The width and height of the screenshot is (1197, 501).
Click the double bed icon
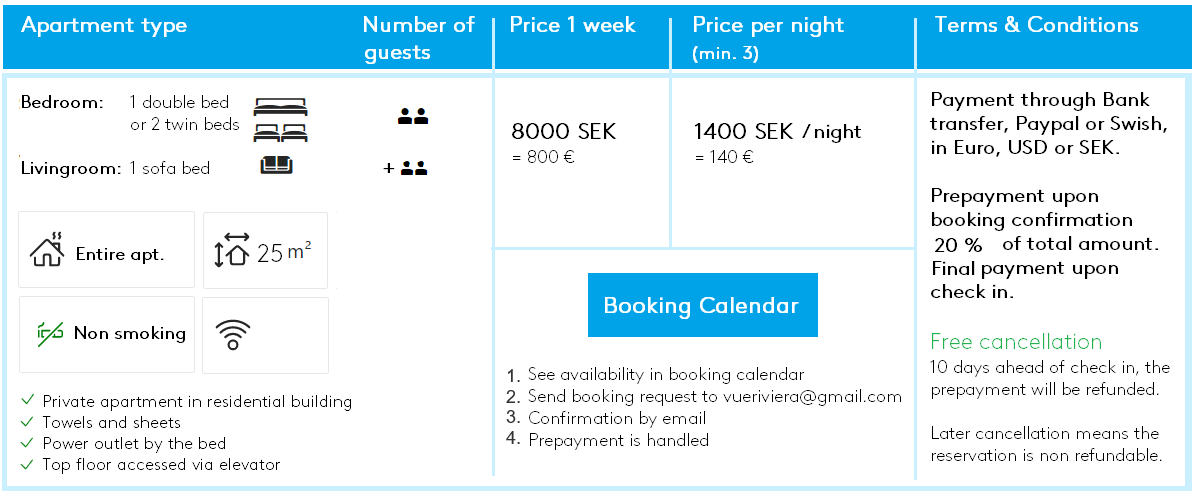[x=280, y=106]
